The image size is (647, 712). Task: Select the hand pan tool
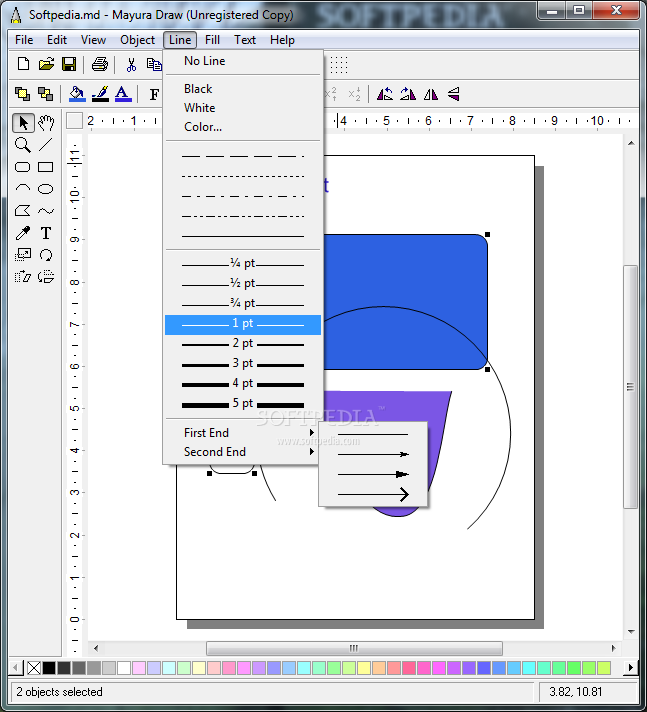[x=46, y=123]
